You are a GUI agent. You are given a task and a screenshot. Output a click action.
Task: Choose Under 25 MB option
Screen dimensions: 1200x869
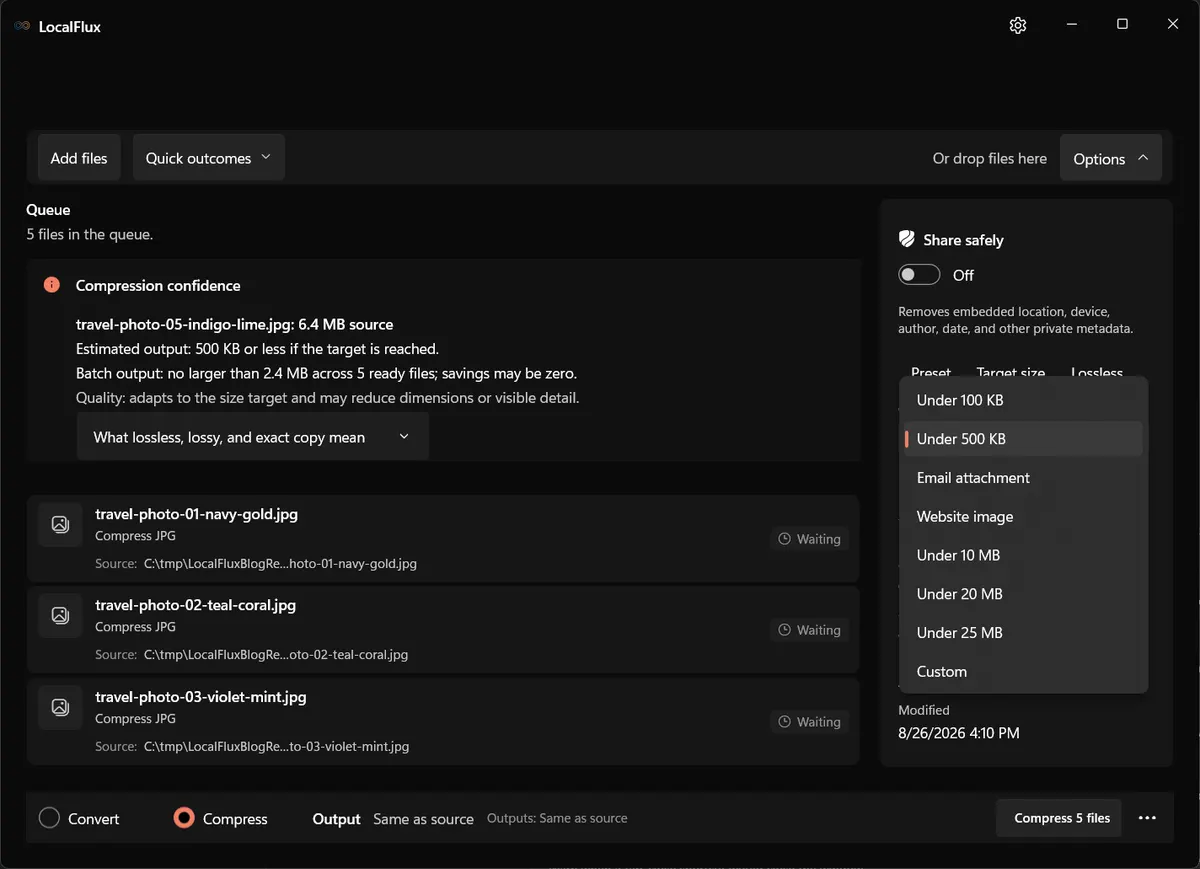pos(1024,633)
